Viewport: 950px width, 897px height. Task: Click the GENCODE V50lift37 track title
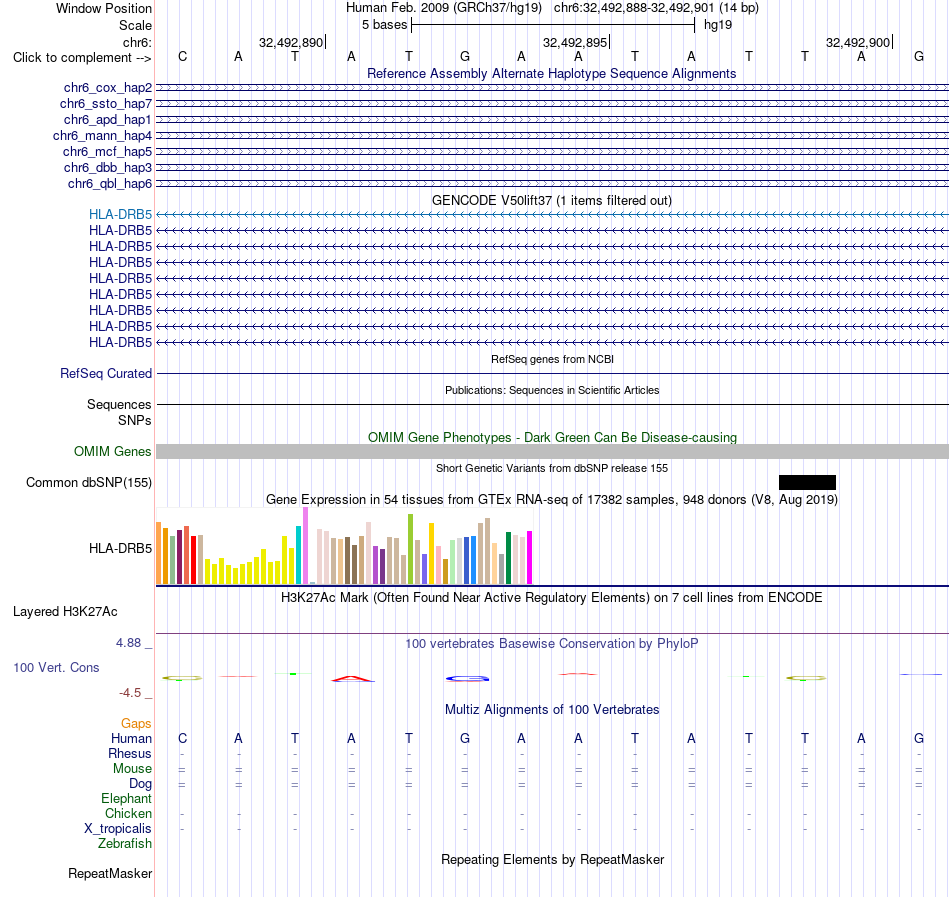tap(551, 200)
